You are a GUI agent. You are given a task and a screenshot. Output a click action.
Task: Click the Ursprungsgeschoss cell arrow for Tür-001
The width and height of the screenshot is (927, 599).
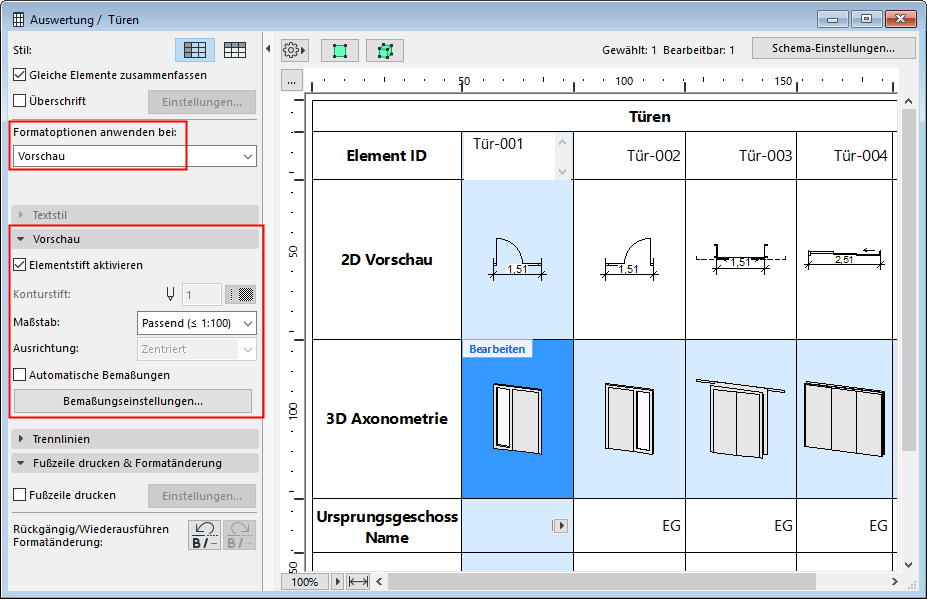(x=560, y=525)
